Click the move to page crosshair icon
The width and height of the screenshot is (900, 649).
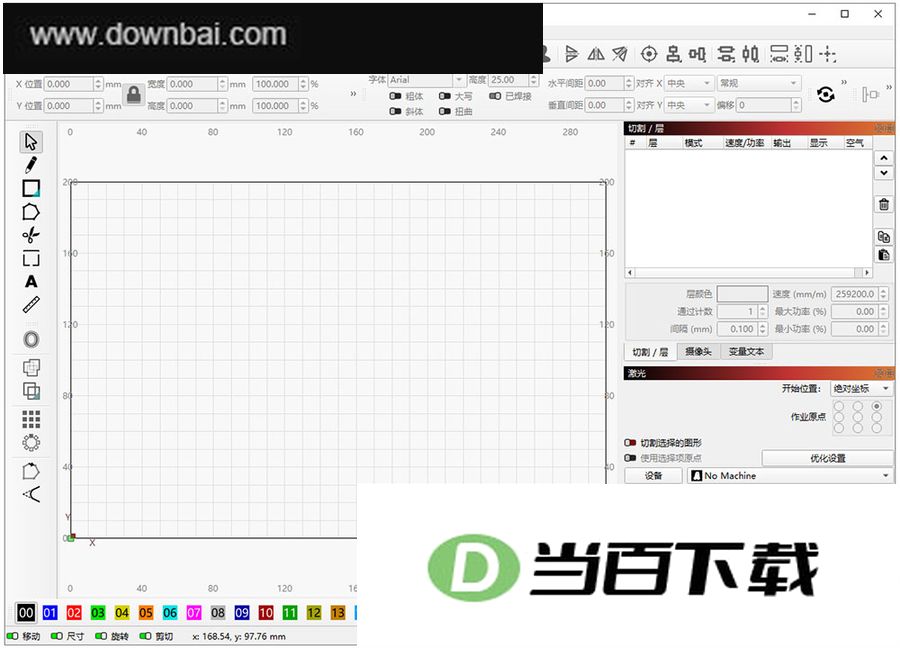point(828,55)
